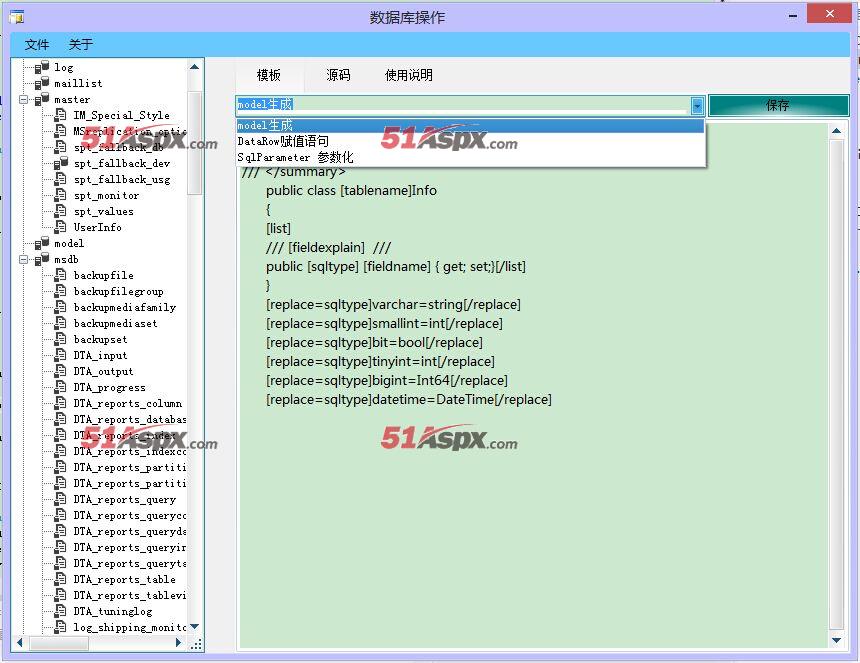
Task: Click the tree view scroll down arrow
Action: tap(194, 626)
